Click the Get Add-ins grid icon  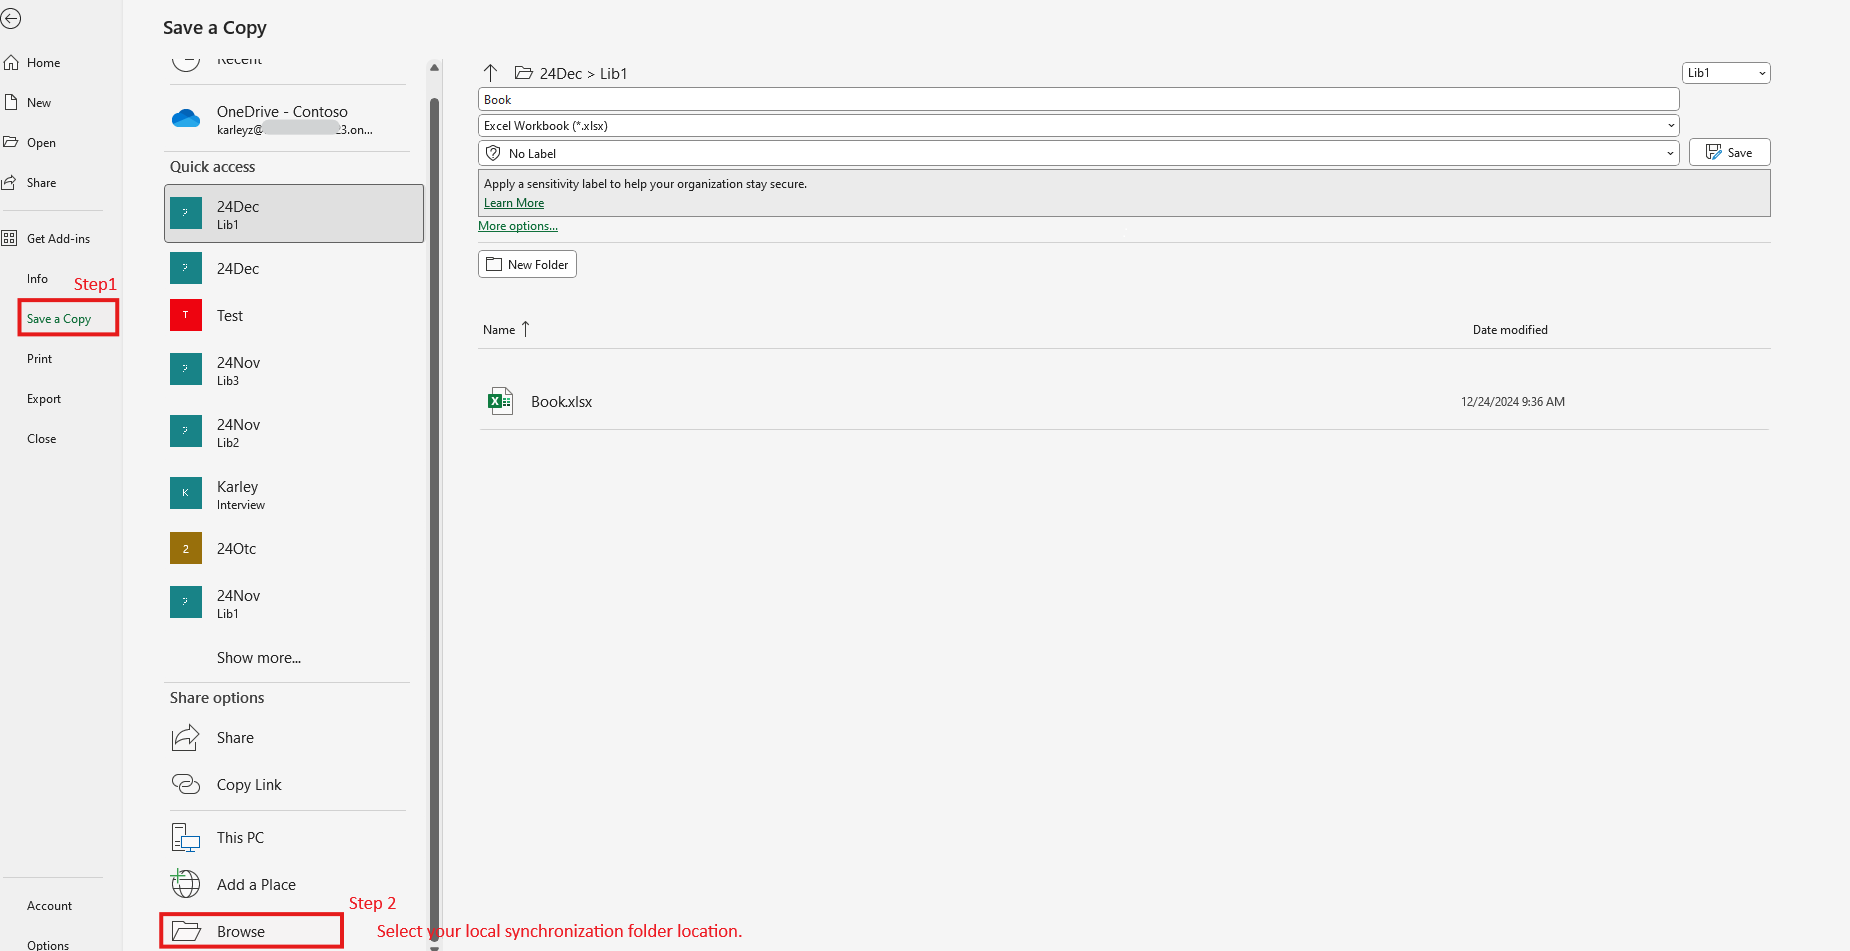click(x=10, y=238)
